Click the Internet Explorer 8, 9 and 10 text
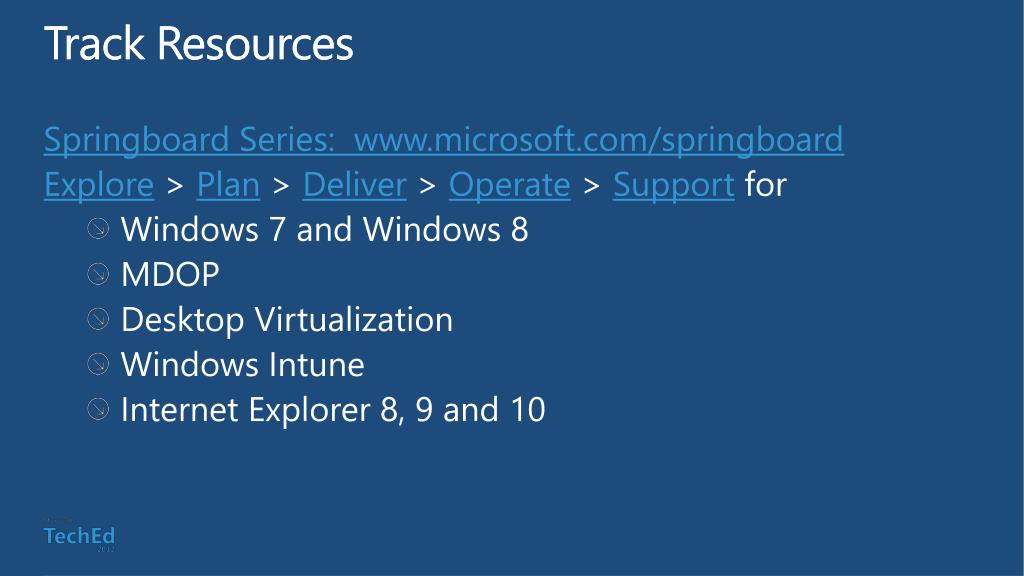1024x576 pixels. click(333, 410)
